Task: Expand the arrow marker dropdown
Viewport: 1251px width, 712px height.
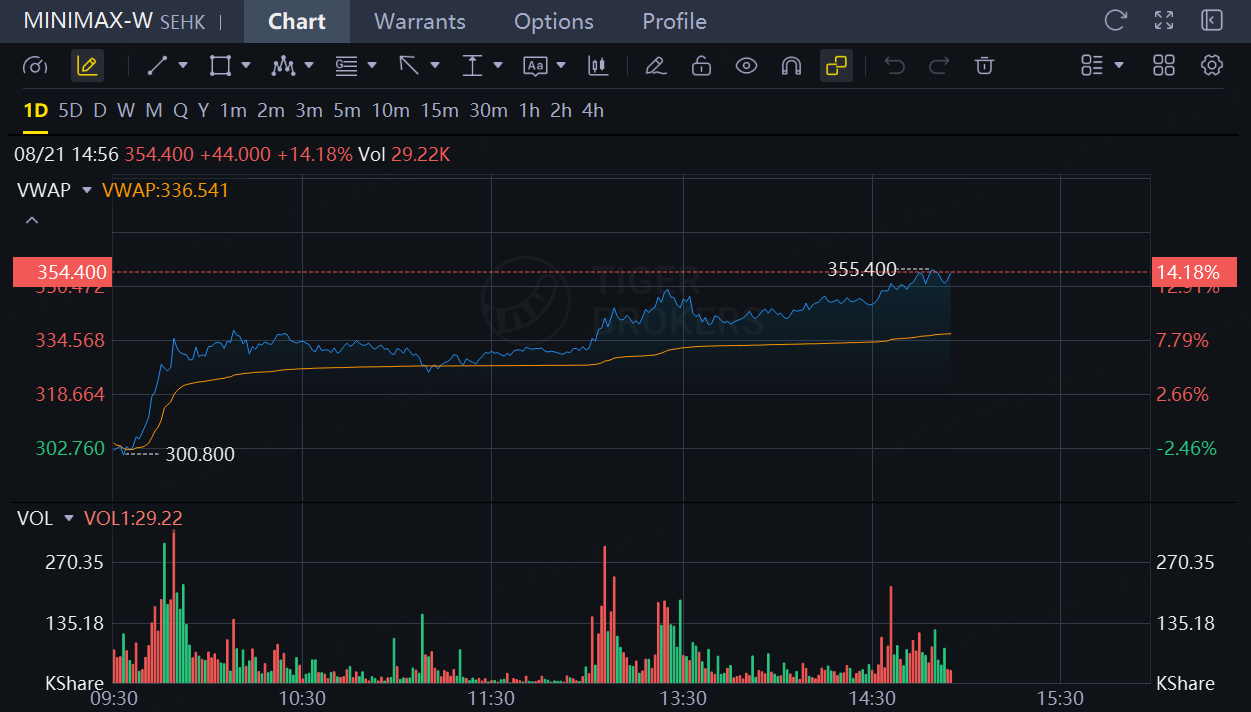Action: pos(435,66)
